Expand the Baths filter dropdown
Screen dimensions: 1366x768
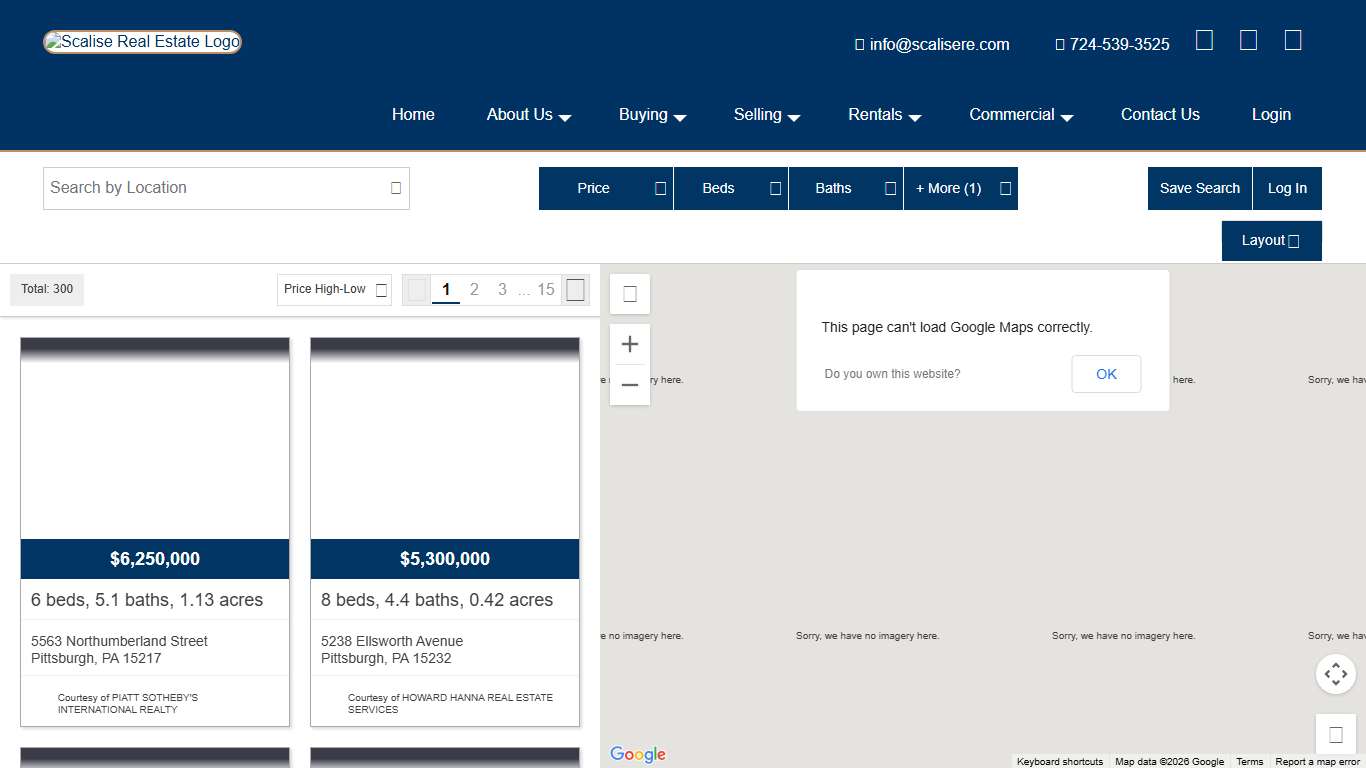[x=845, y=188]
